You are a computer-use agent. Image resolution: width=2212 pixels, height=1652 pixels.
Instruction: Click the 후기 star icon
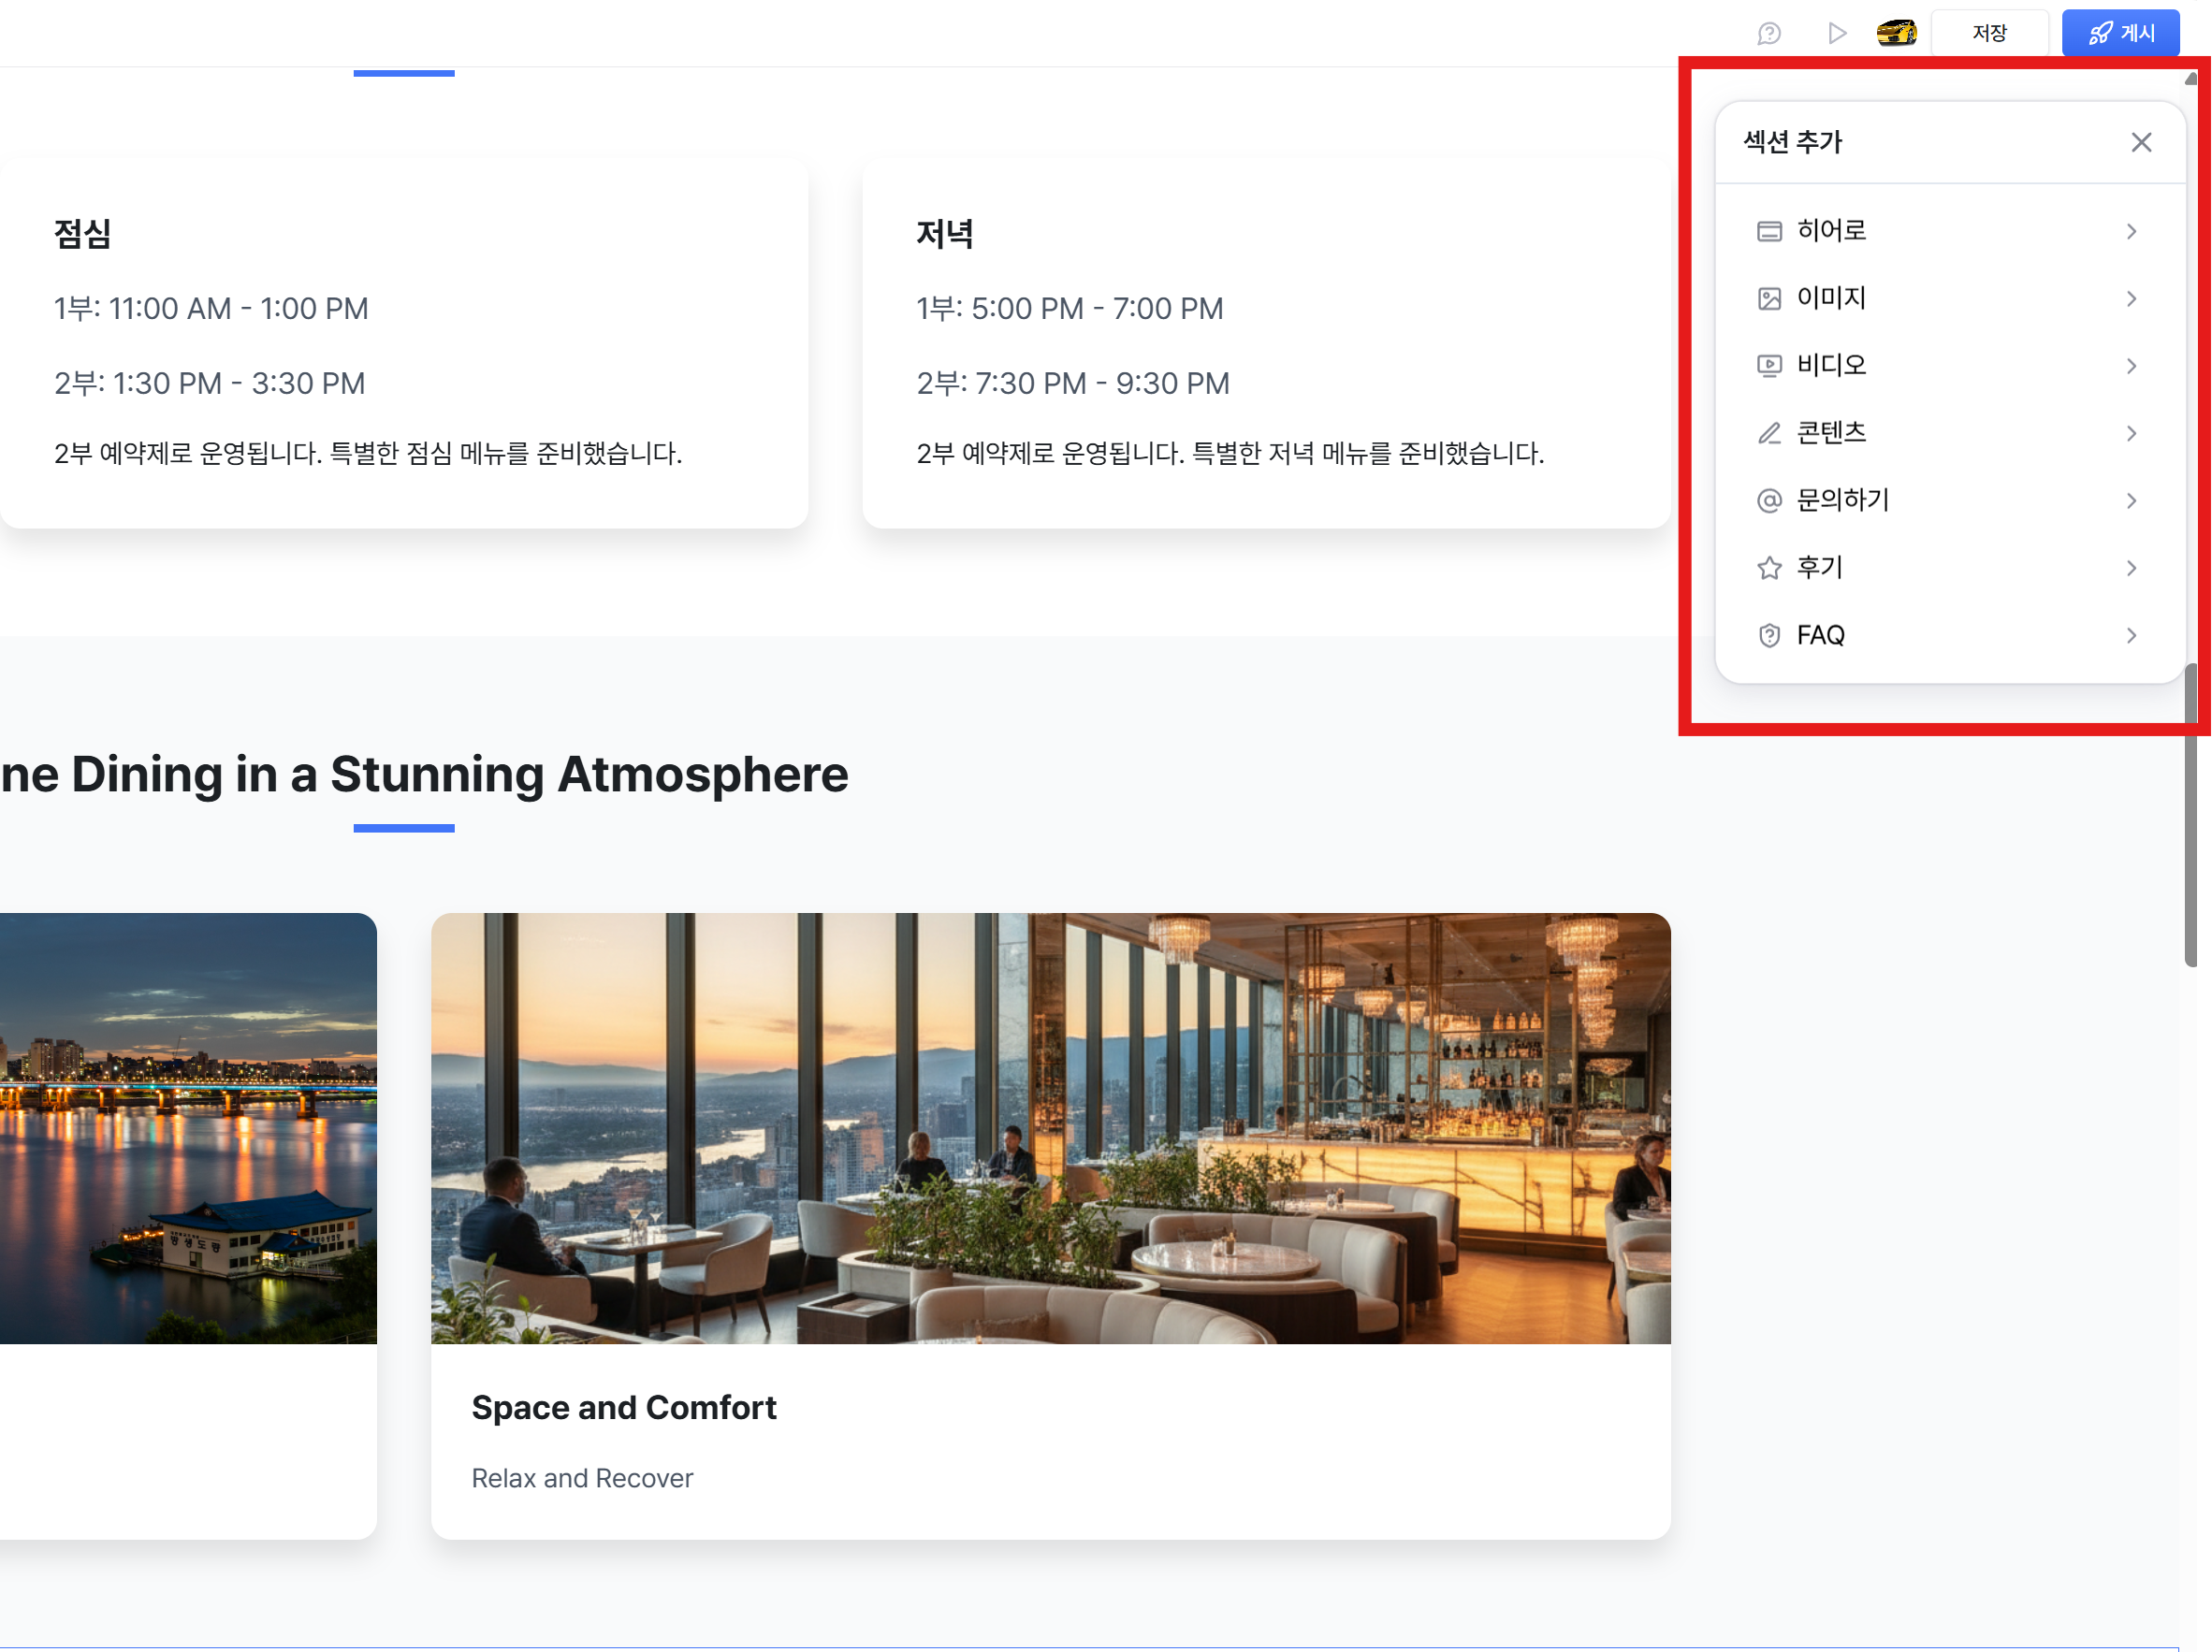click(x=1769, y=568)
